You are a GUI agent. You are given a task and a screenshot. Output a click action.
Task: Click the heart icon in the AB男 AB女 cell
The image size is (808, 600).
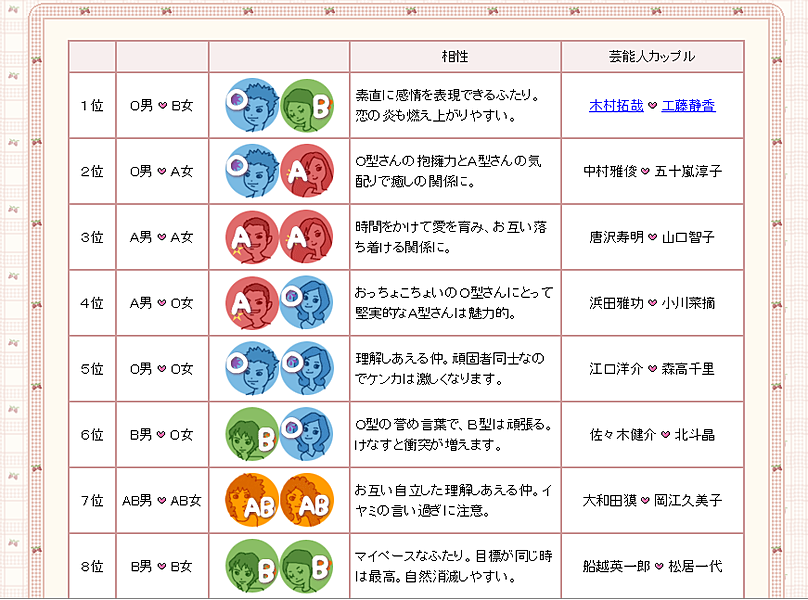(161, 501)
